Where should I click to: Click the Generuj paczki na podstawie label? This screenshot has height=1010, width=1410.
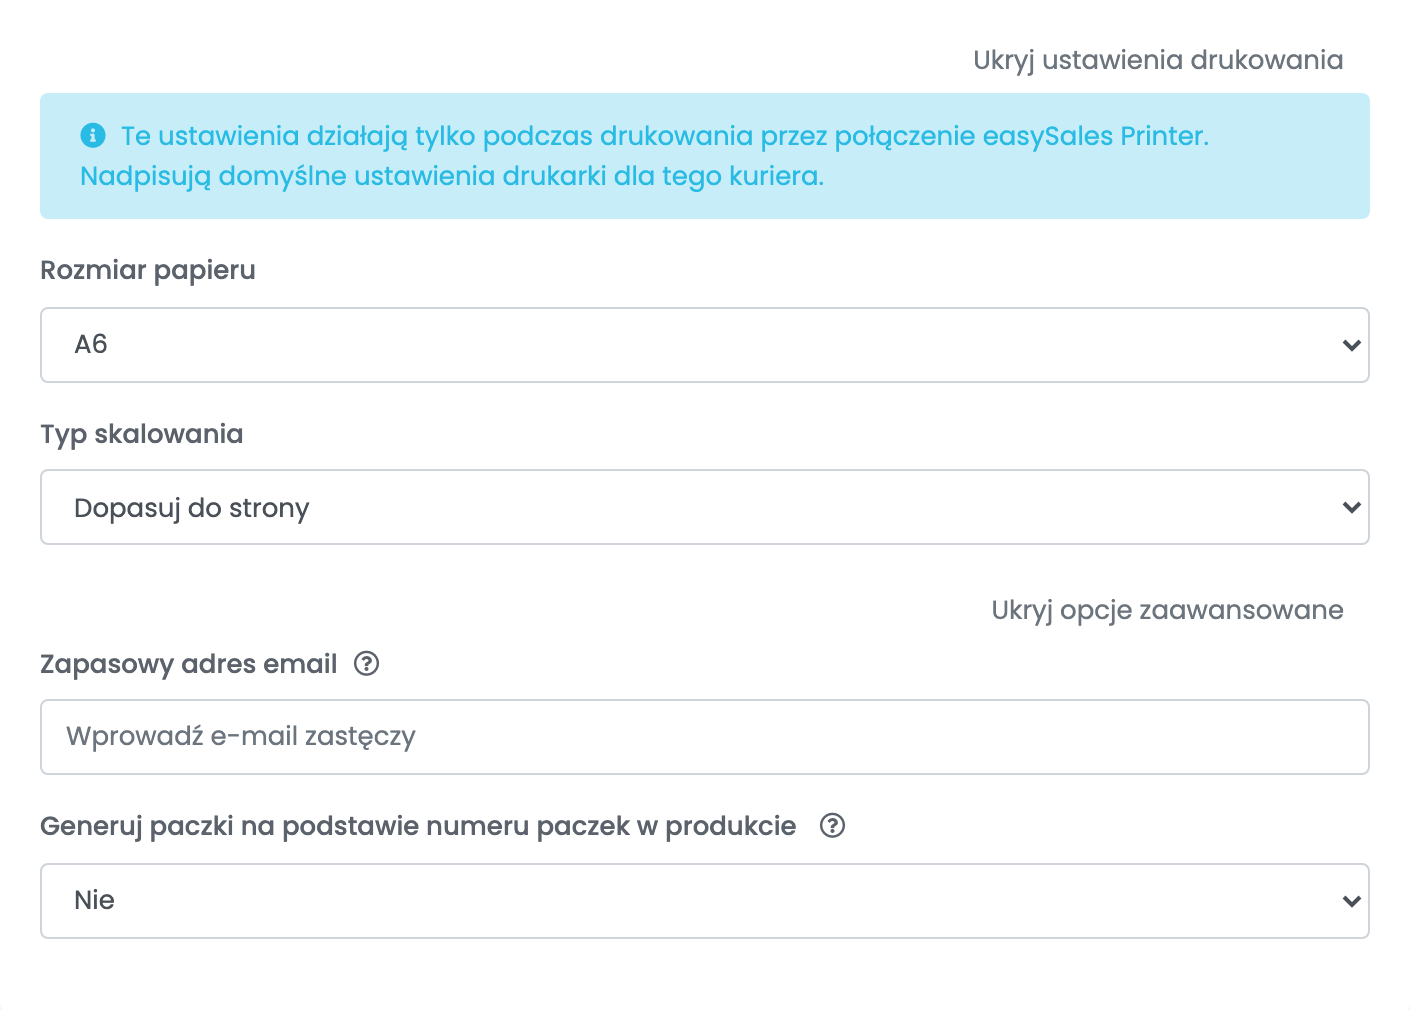[x=418, y=826]
